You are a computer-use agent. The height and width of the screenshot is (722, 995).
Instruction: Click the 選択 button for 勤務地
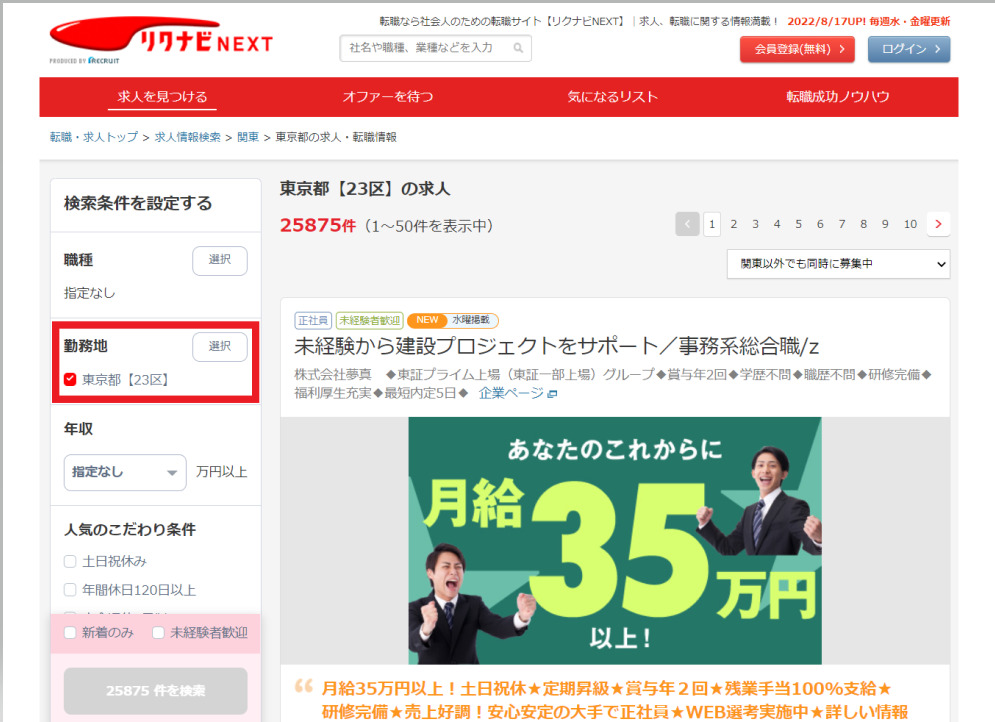point(220,346)
